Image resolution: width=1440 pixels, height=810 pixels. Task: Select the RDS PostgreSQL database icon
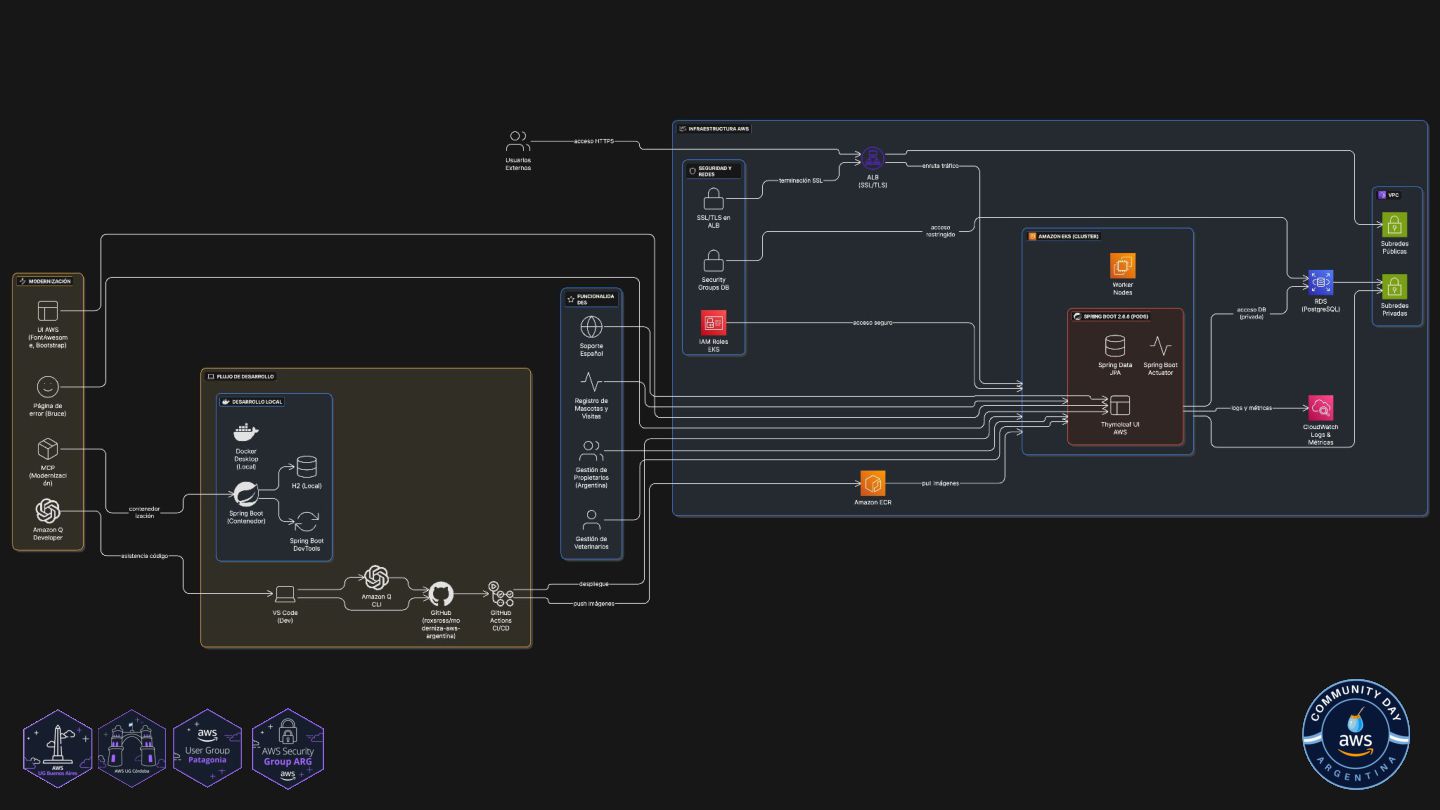pyautogui.click(x=1320, y=283)
